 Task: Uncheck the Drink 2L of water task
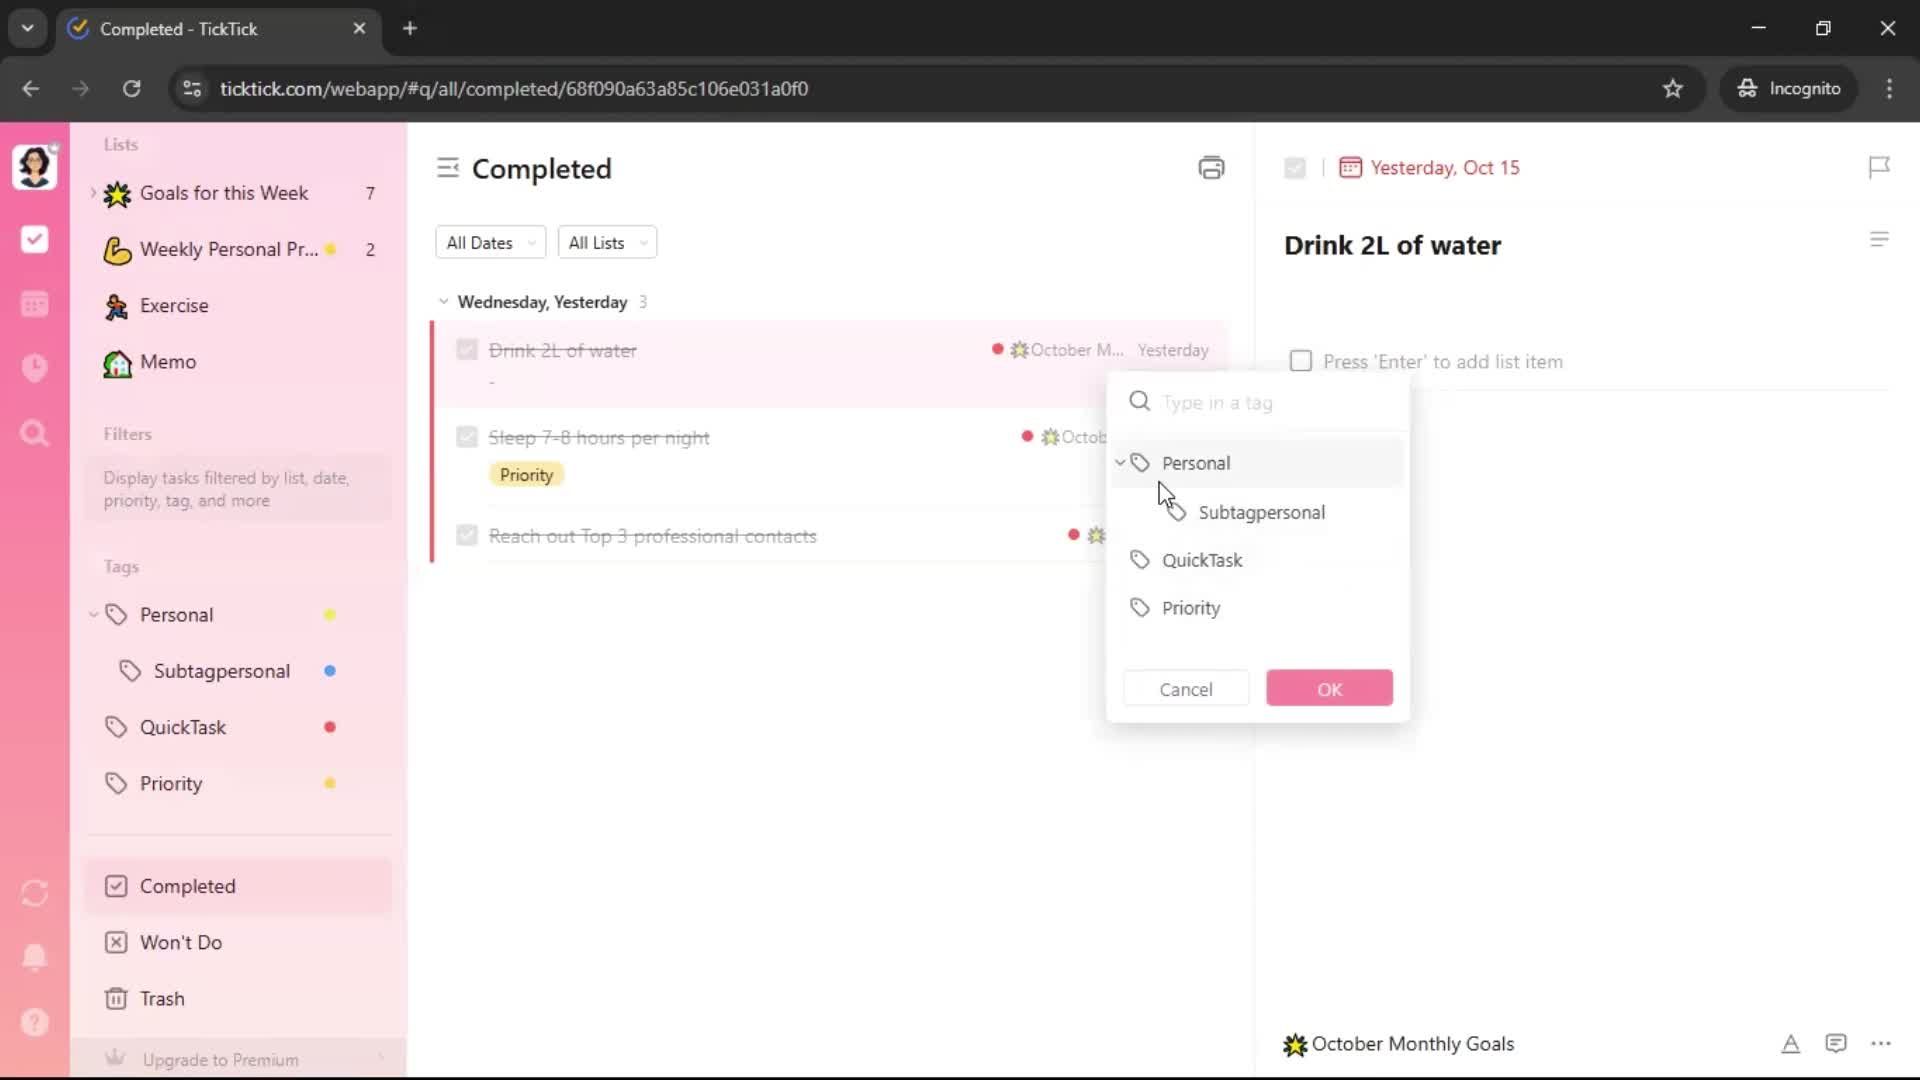tap(467, 350)
